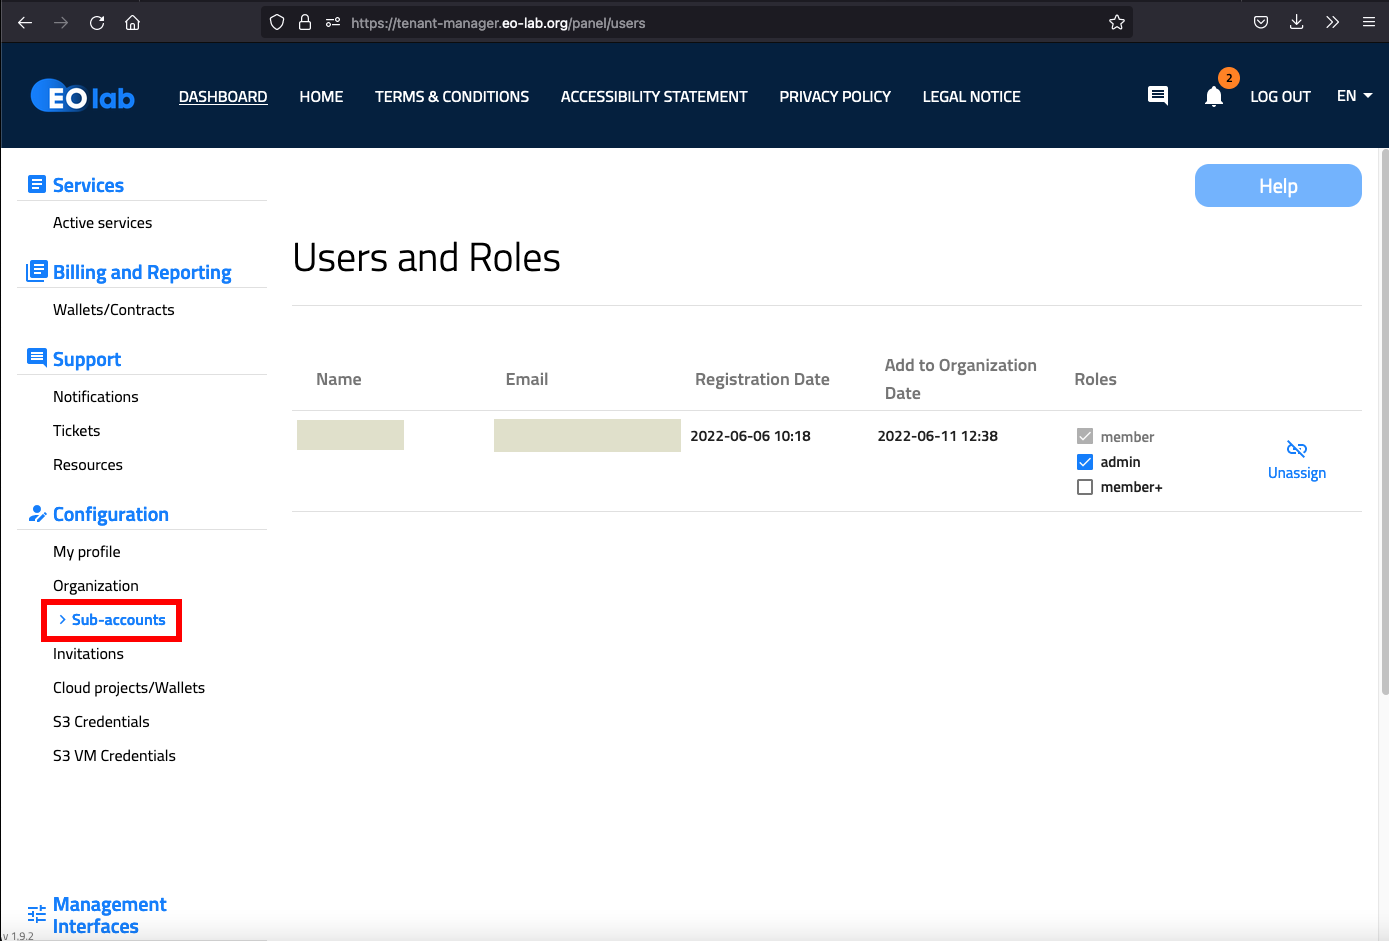Open My profile in sidebar
Image resolution: width=1389 pixels, height=941 pixels.
click(x=86, y=552)
